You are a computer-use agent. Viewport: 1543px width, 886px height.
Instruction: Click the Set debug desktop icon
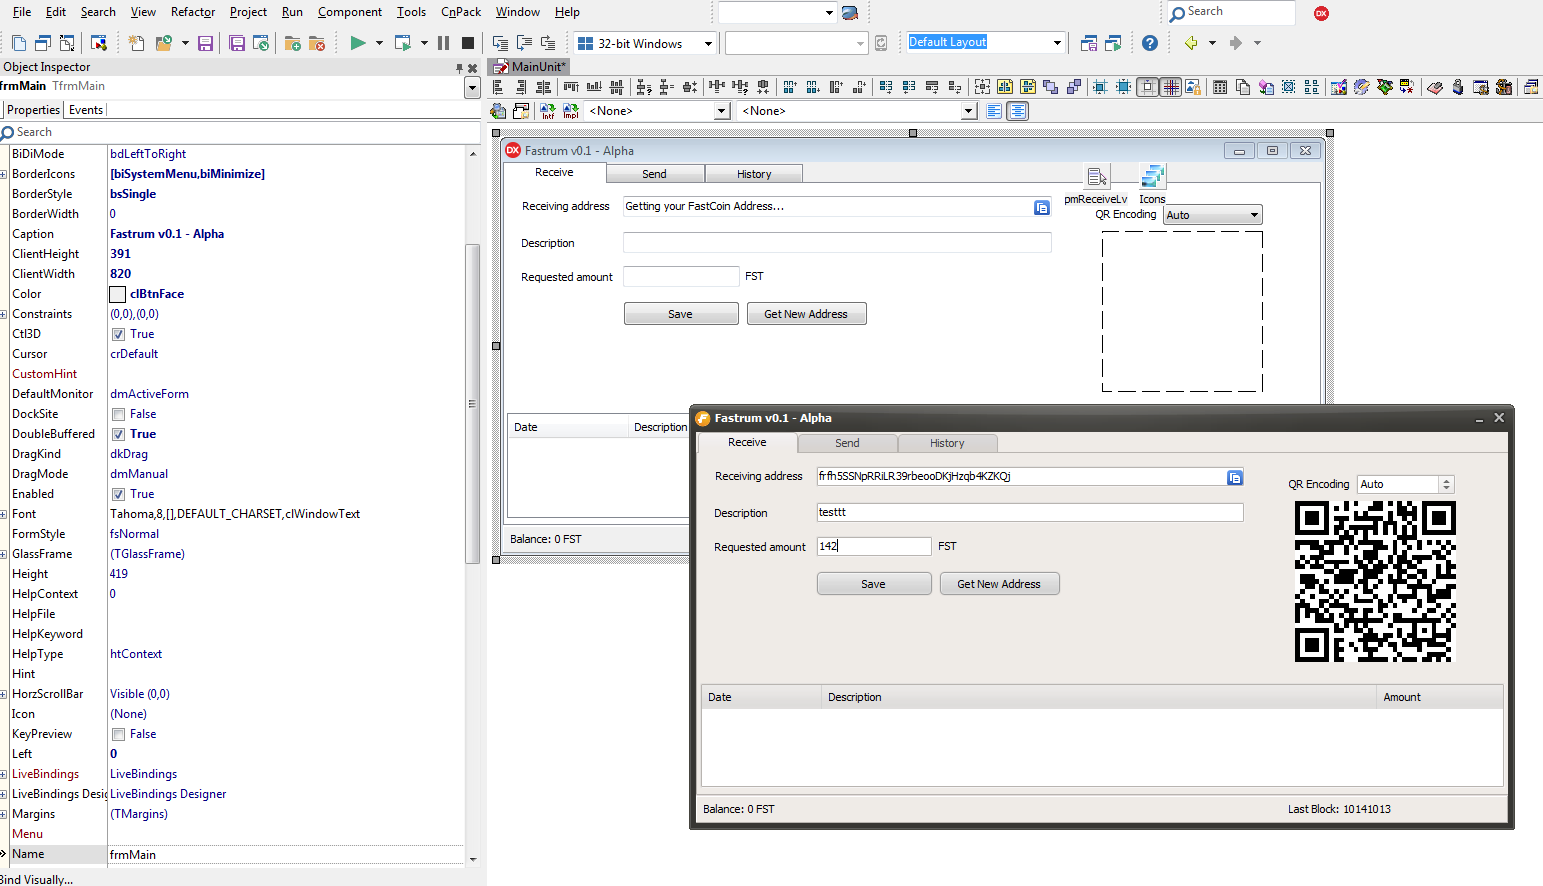(1113, 43)
